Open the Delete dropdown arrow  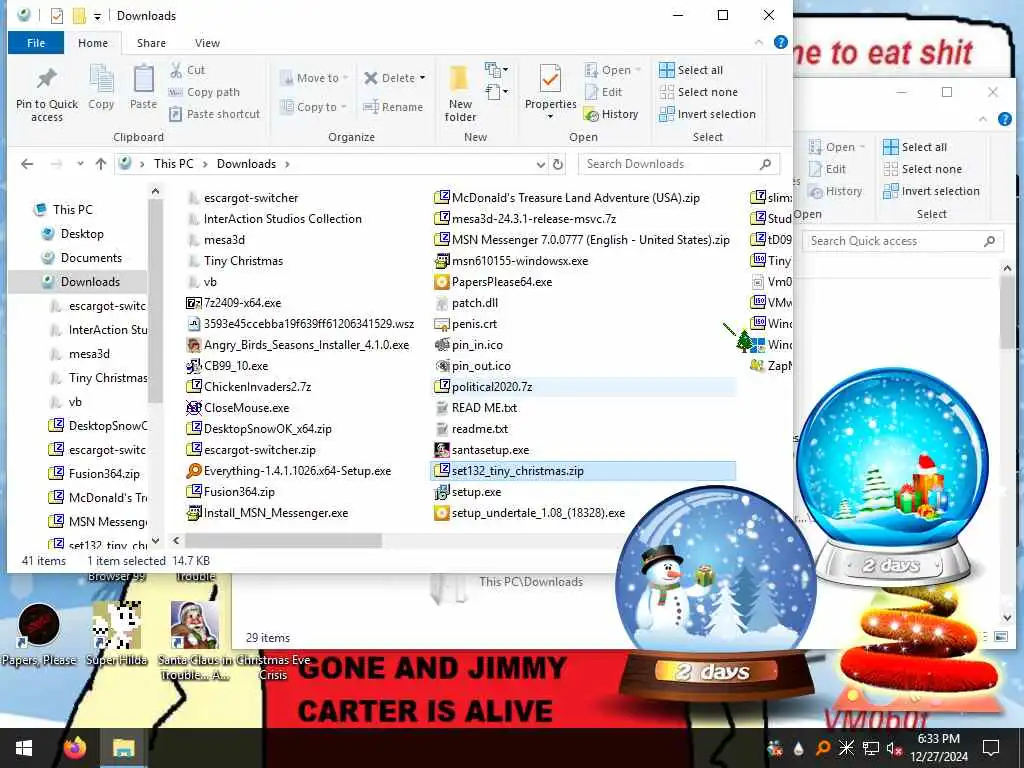[x=423, y=78]
